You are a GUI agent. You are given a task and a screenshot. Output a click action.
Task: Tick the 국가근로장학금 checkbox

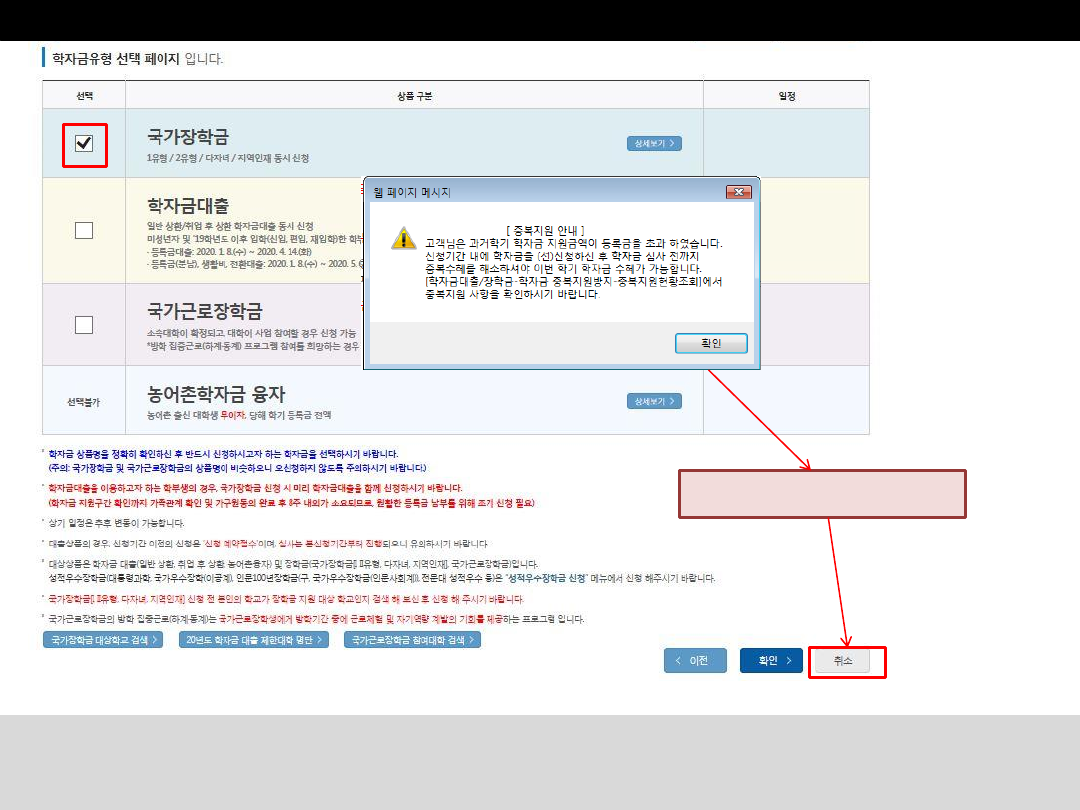(x=84, y=324)
